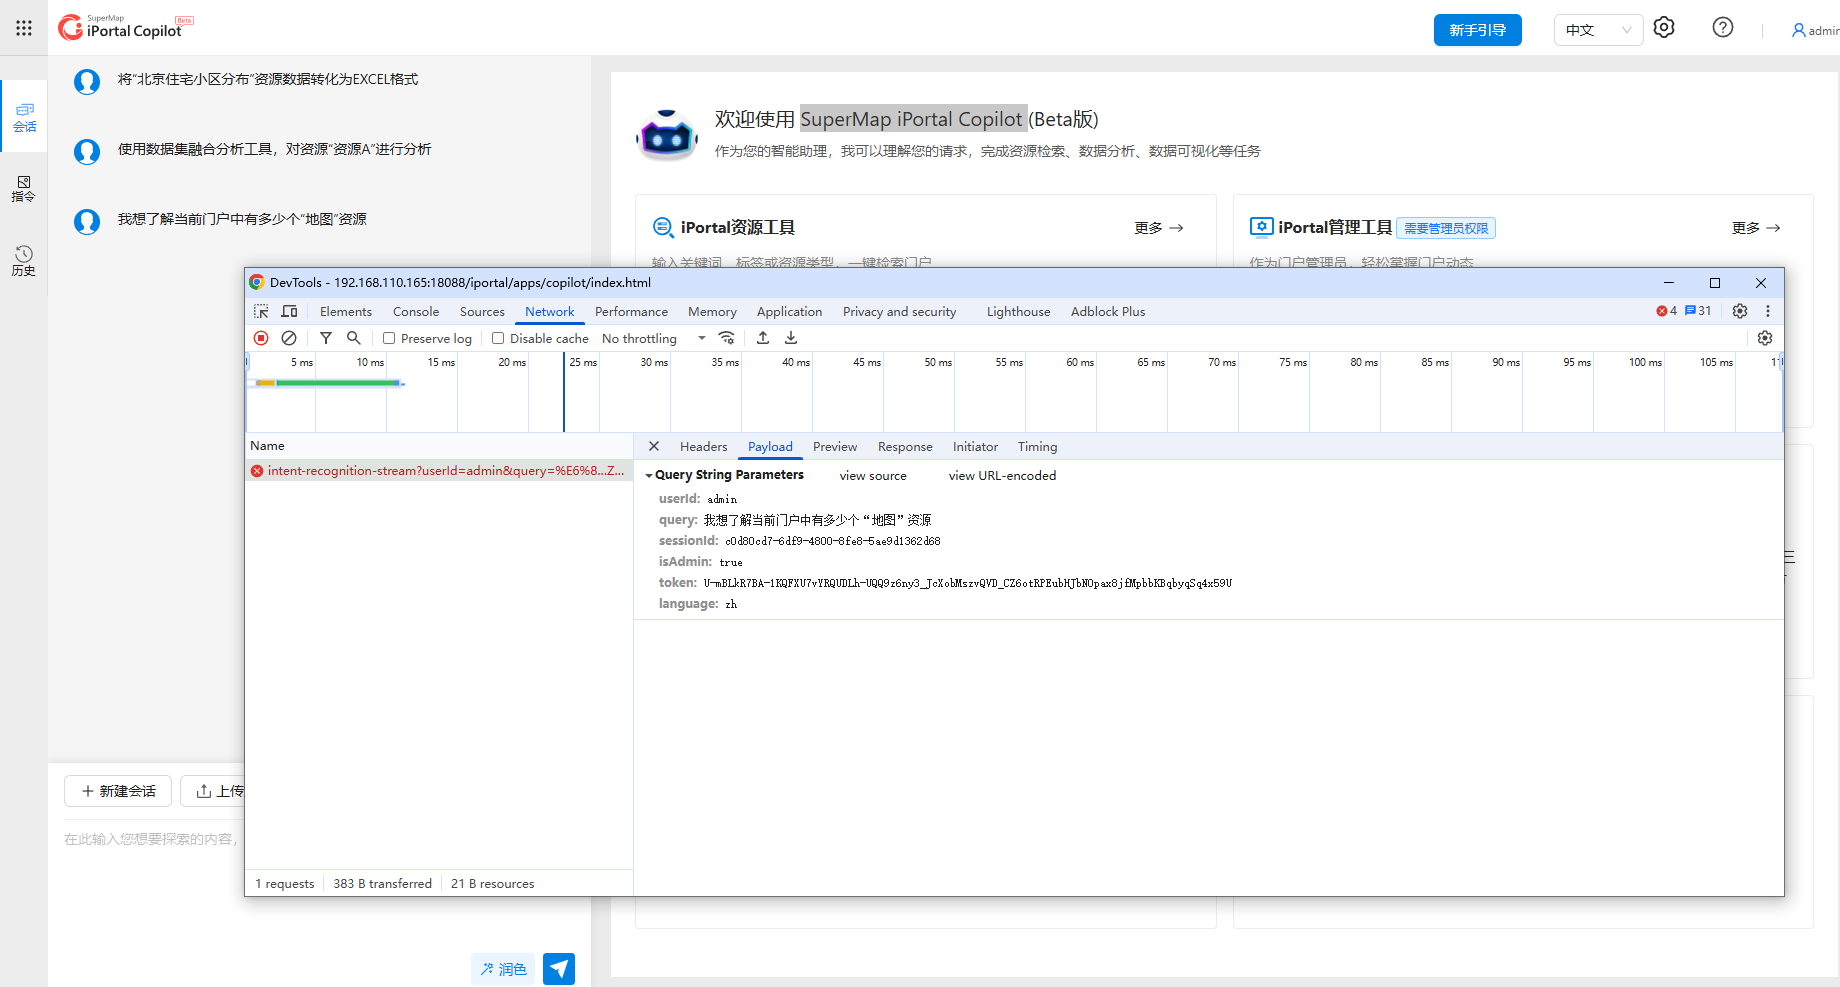Close the request details panel

coord(654,446)
